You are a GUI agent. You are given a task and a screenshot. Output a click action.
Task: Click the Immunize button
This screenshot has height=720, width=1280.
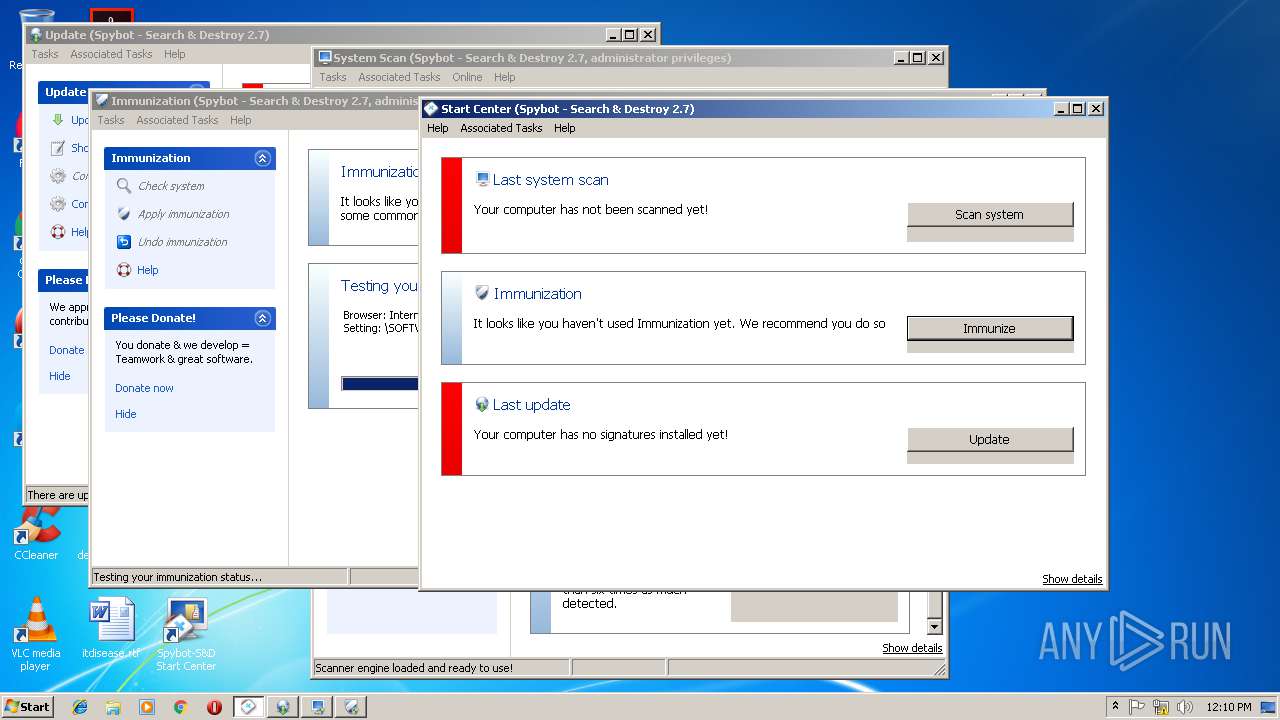[x=989, y=328]
